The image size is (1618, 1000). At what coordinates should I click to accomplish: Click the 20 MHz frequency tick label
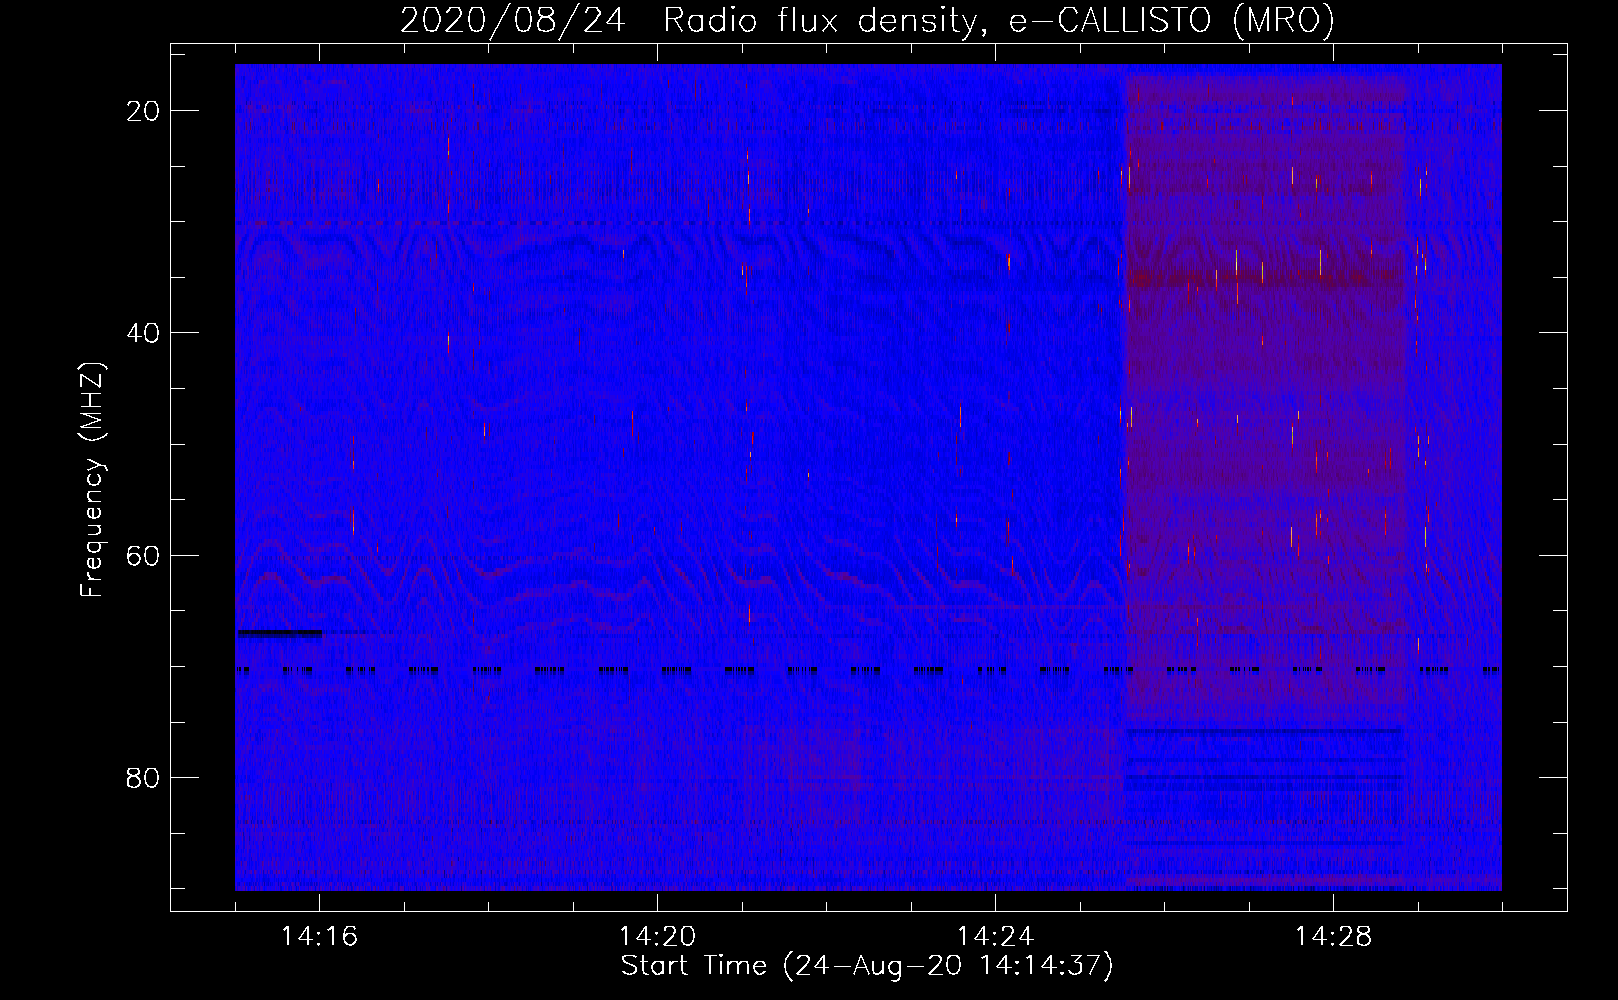[143, 111]
